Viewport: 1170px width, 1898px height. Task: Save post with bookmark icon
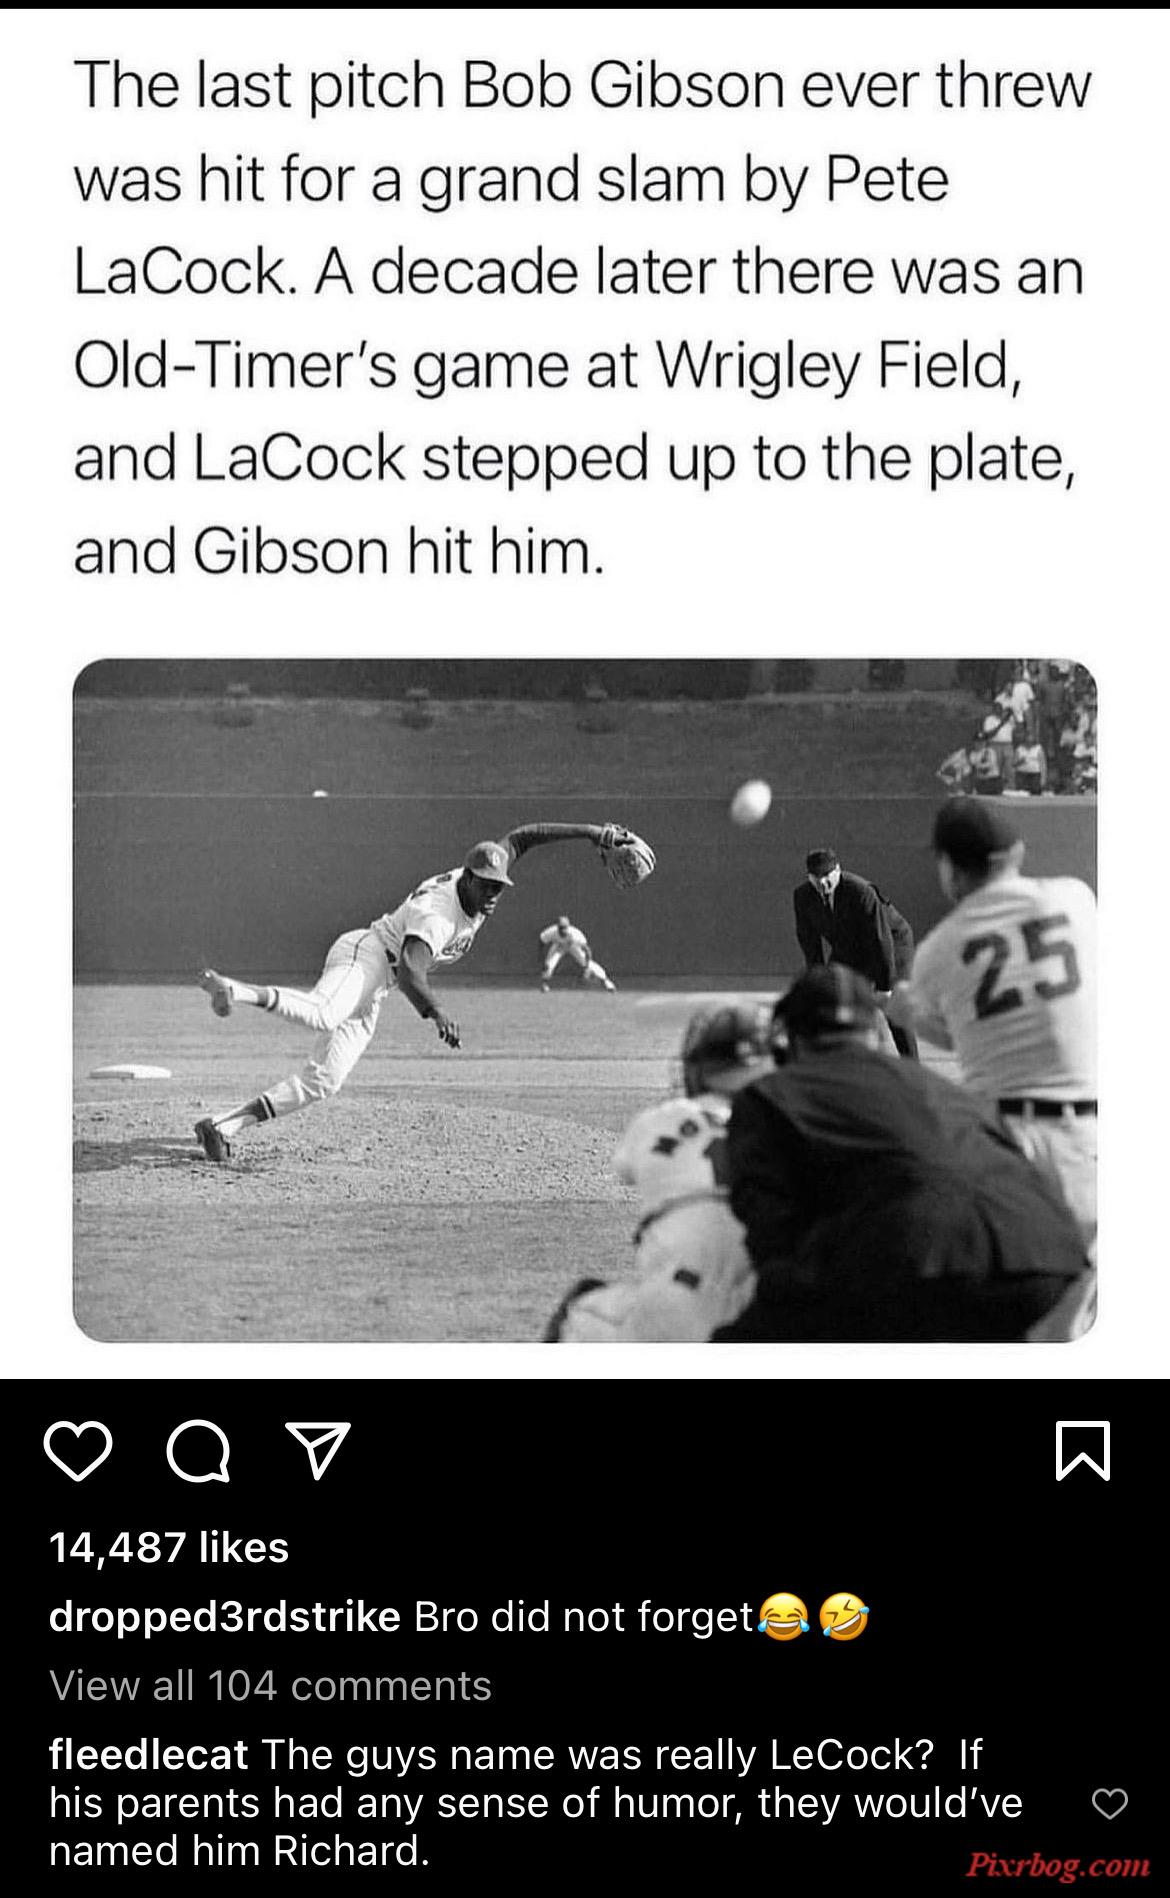coord(1083,1451)
